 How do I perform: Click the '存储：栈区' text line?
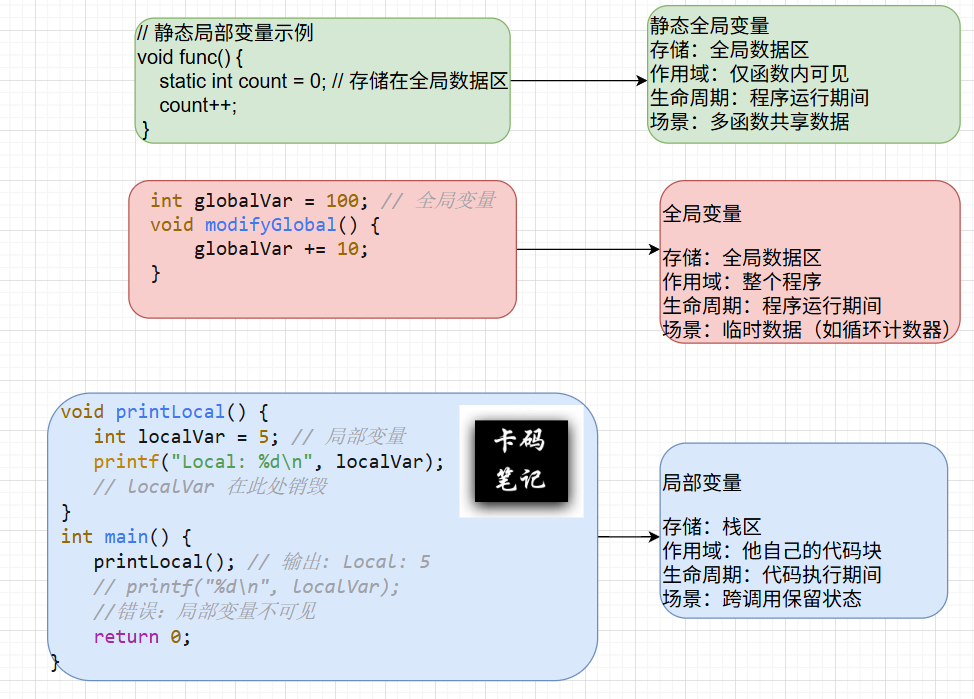[712, 527]
